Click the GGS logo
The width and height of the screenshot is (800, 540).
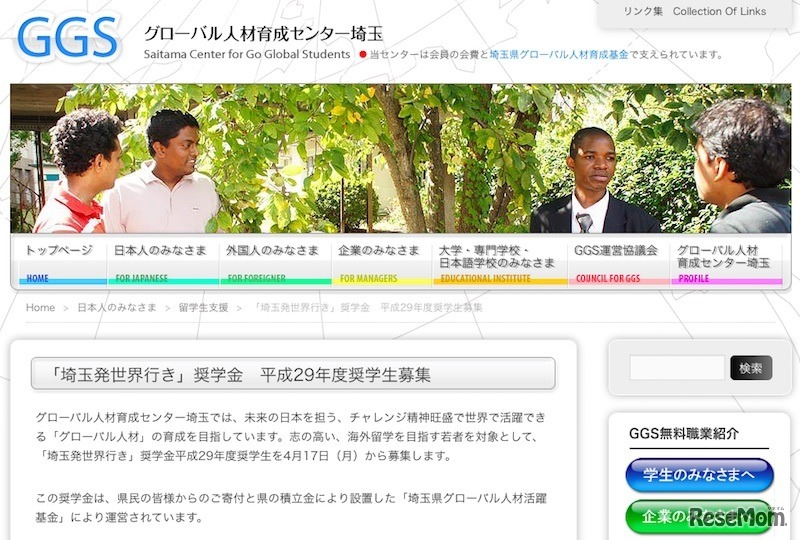click(68, 37)
